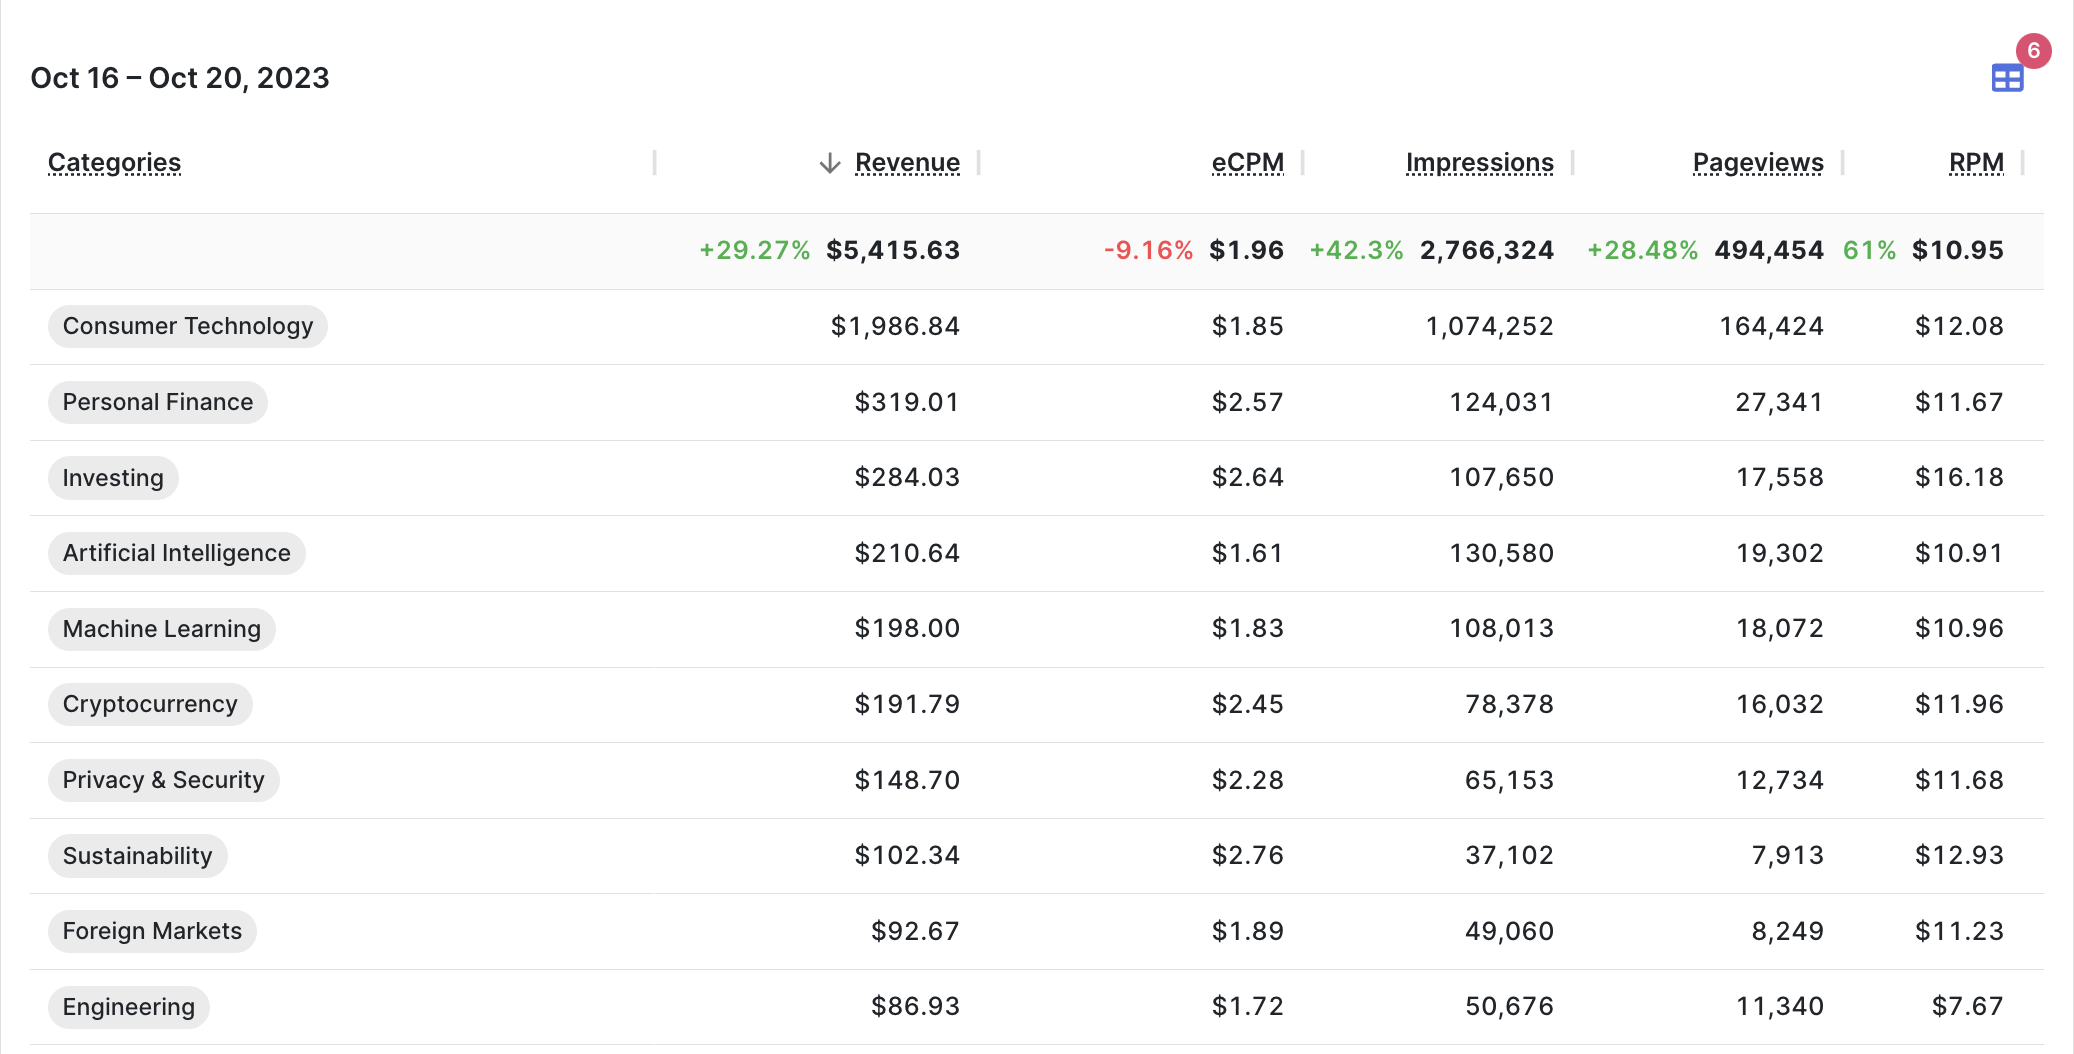This screenshot has height=1054, width=2074.
Task: Click Consumer Technology revenue $1,986.84
Action: point(895,326)
